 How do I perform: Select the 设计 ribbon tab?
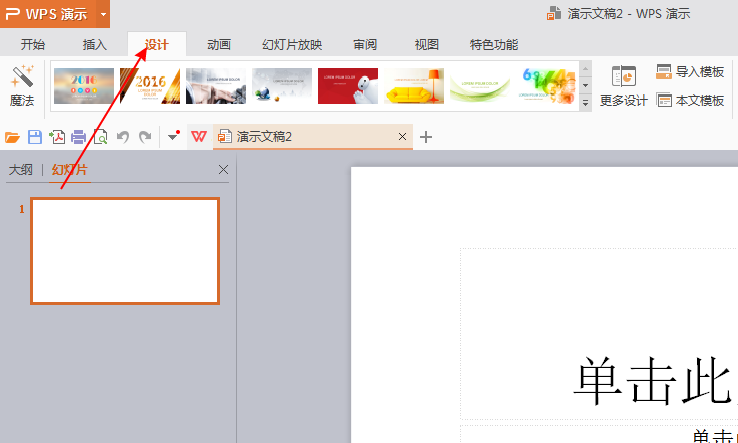pyautogui.click(x=157, y=45)
